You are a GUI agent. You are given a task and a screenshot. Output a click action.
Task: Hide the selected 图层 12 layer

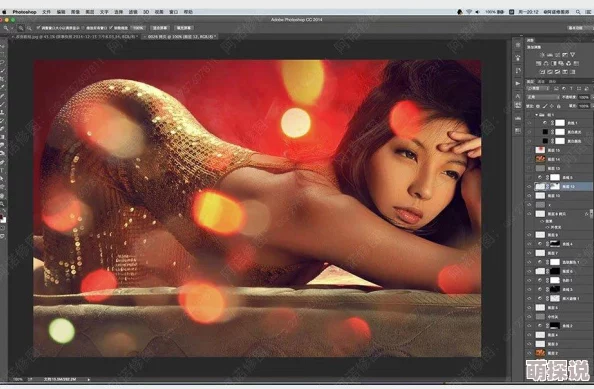coord(530,186)
